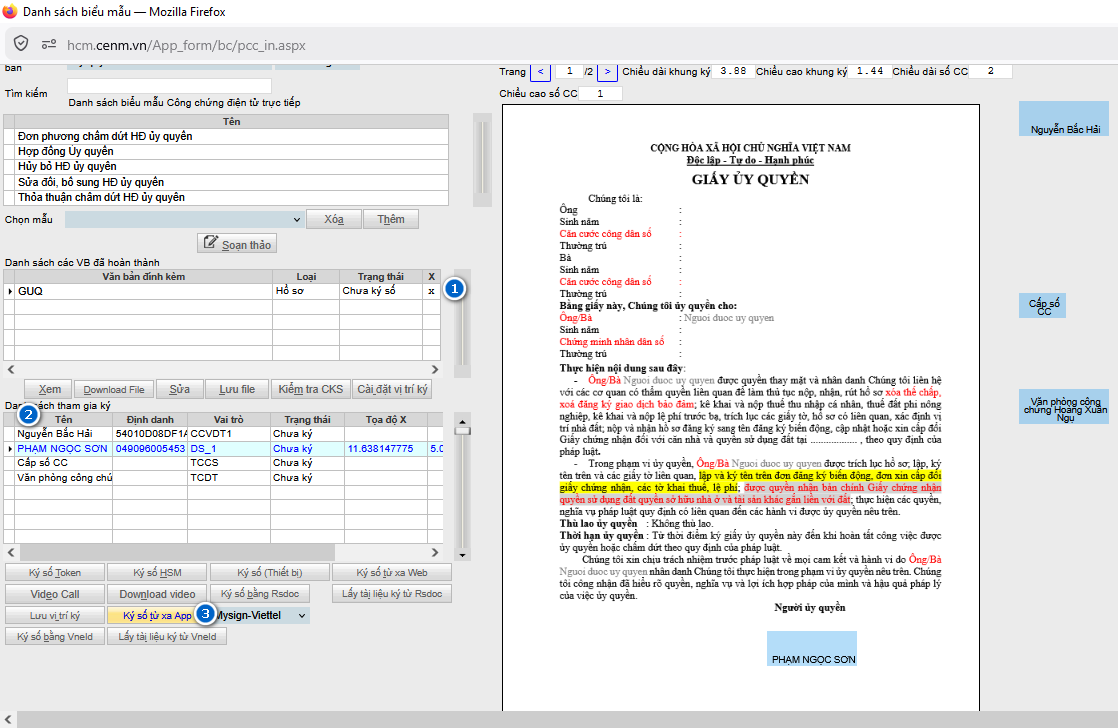Open the Mysign-Viettel provider dropdown
The height and width of the screenshot is (728, 1118).
click(x=261, y=615)
